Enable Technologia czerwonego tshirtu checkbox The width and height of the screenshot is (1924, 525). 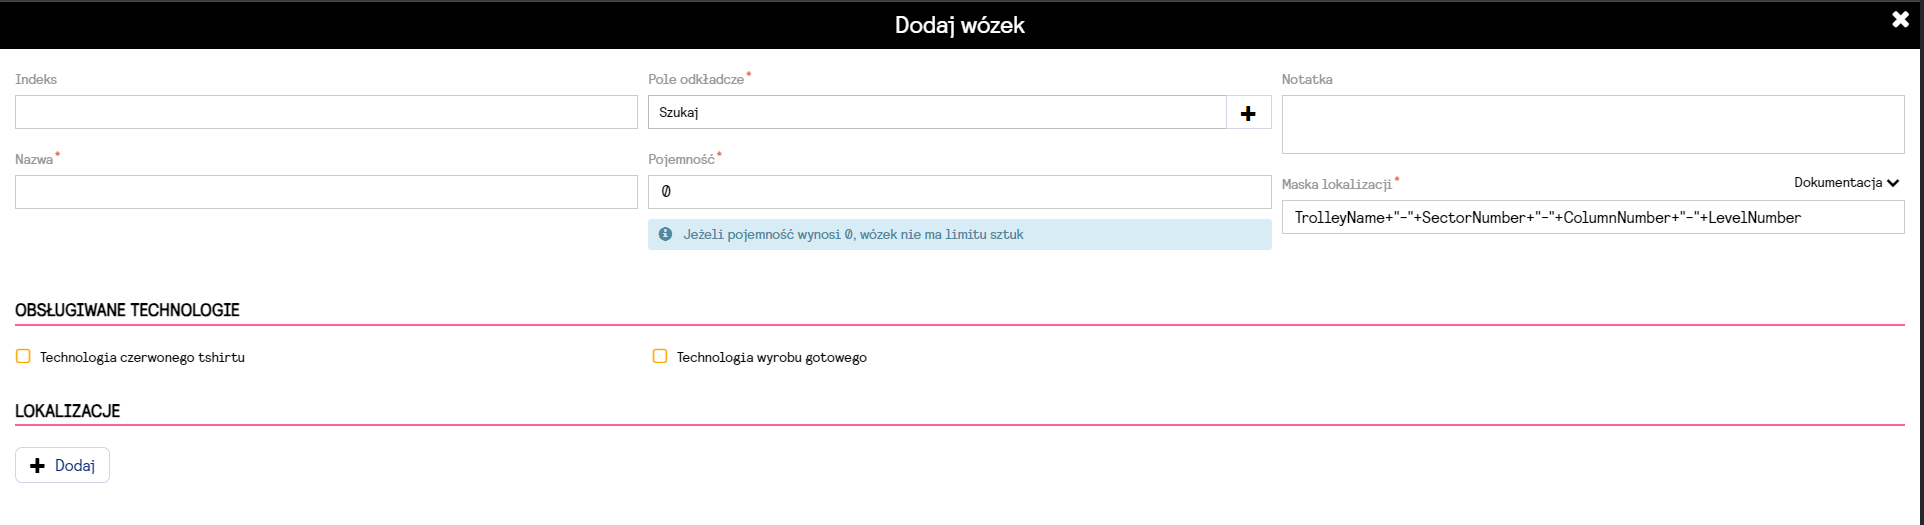23,356
